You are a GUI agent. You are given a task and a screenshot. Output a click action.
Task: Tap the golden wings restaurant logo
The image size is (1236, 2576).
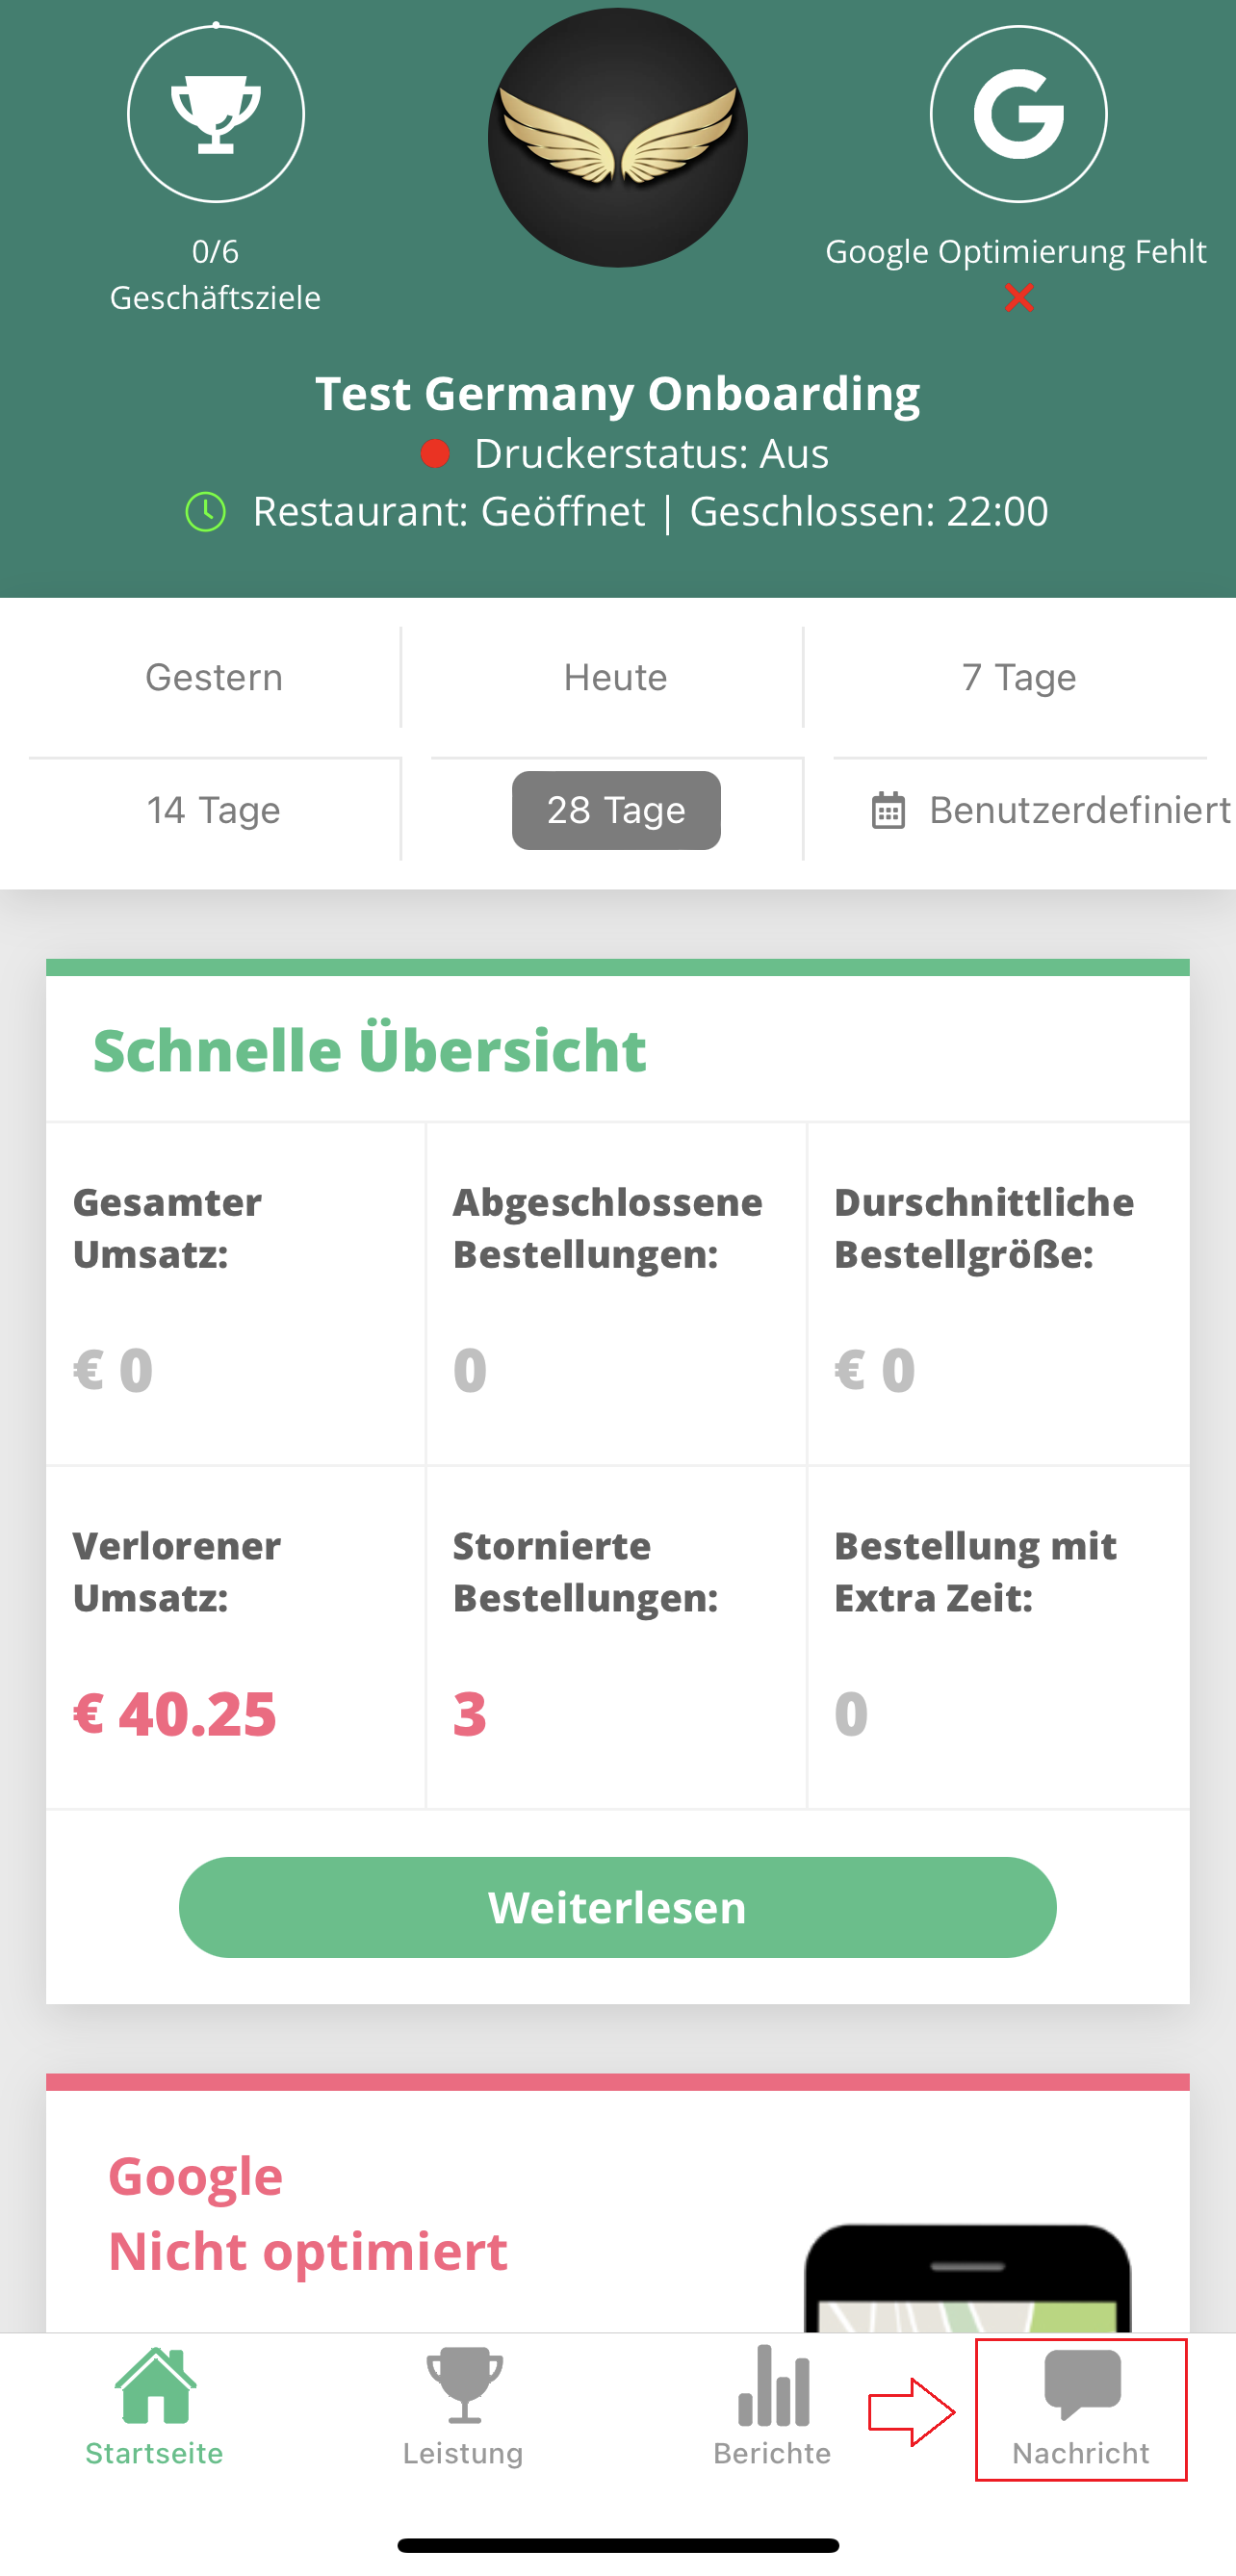click(x=618, y=137)
